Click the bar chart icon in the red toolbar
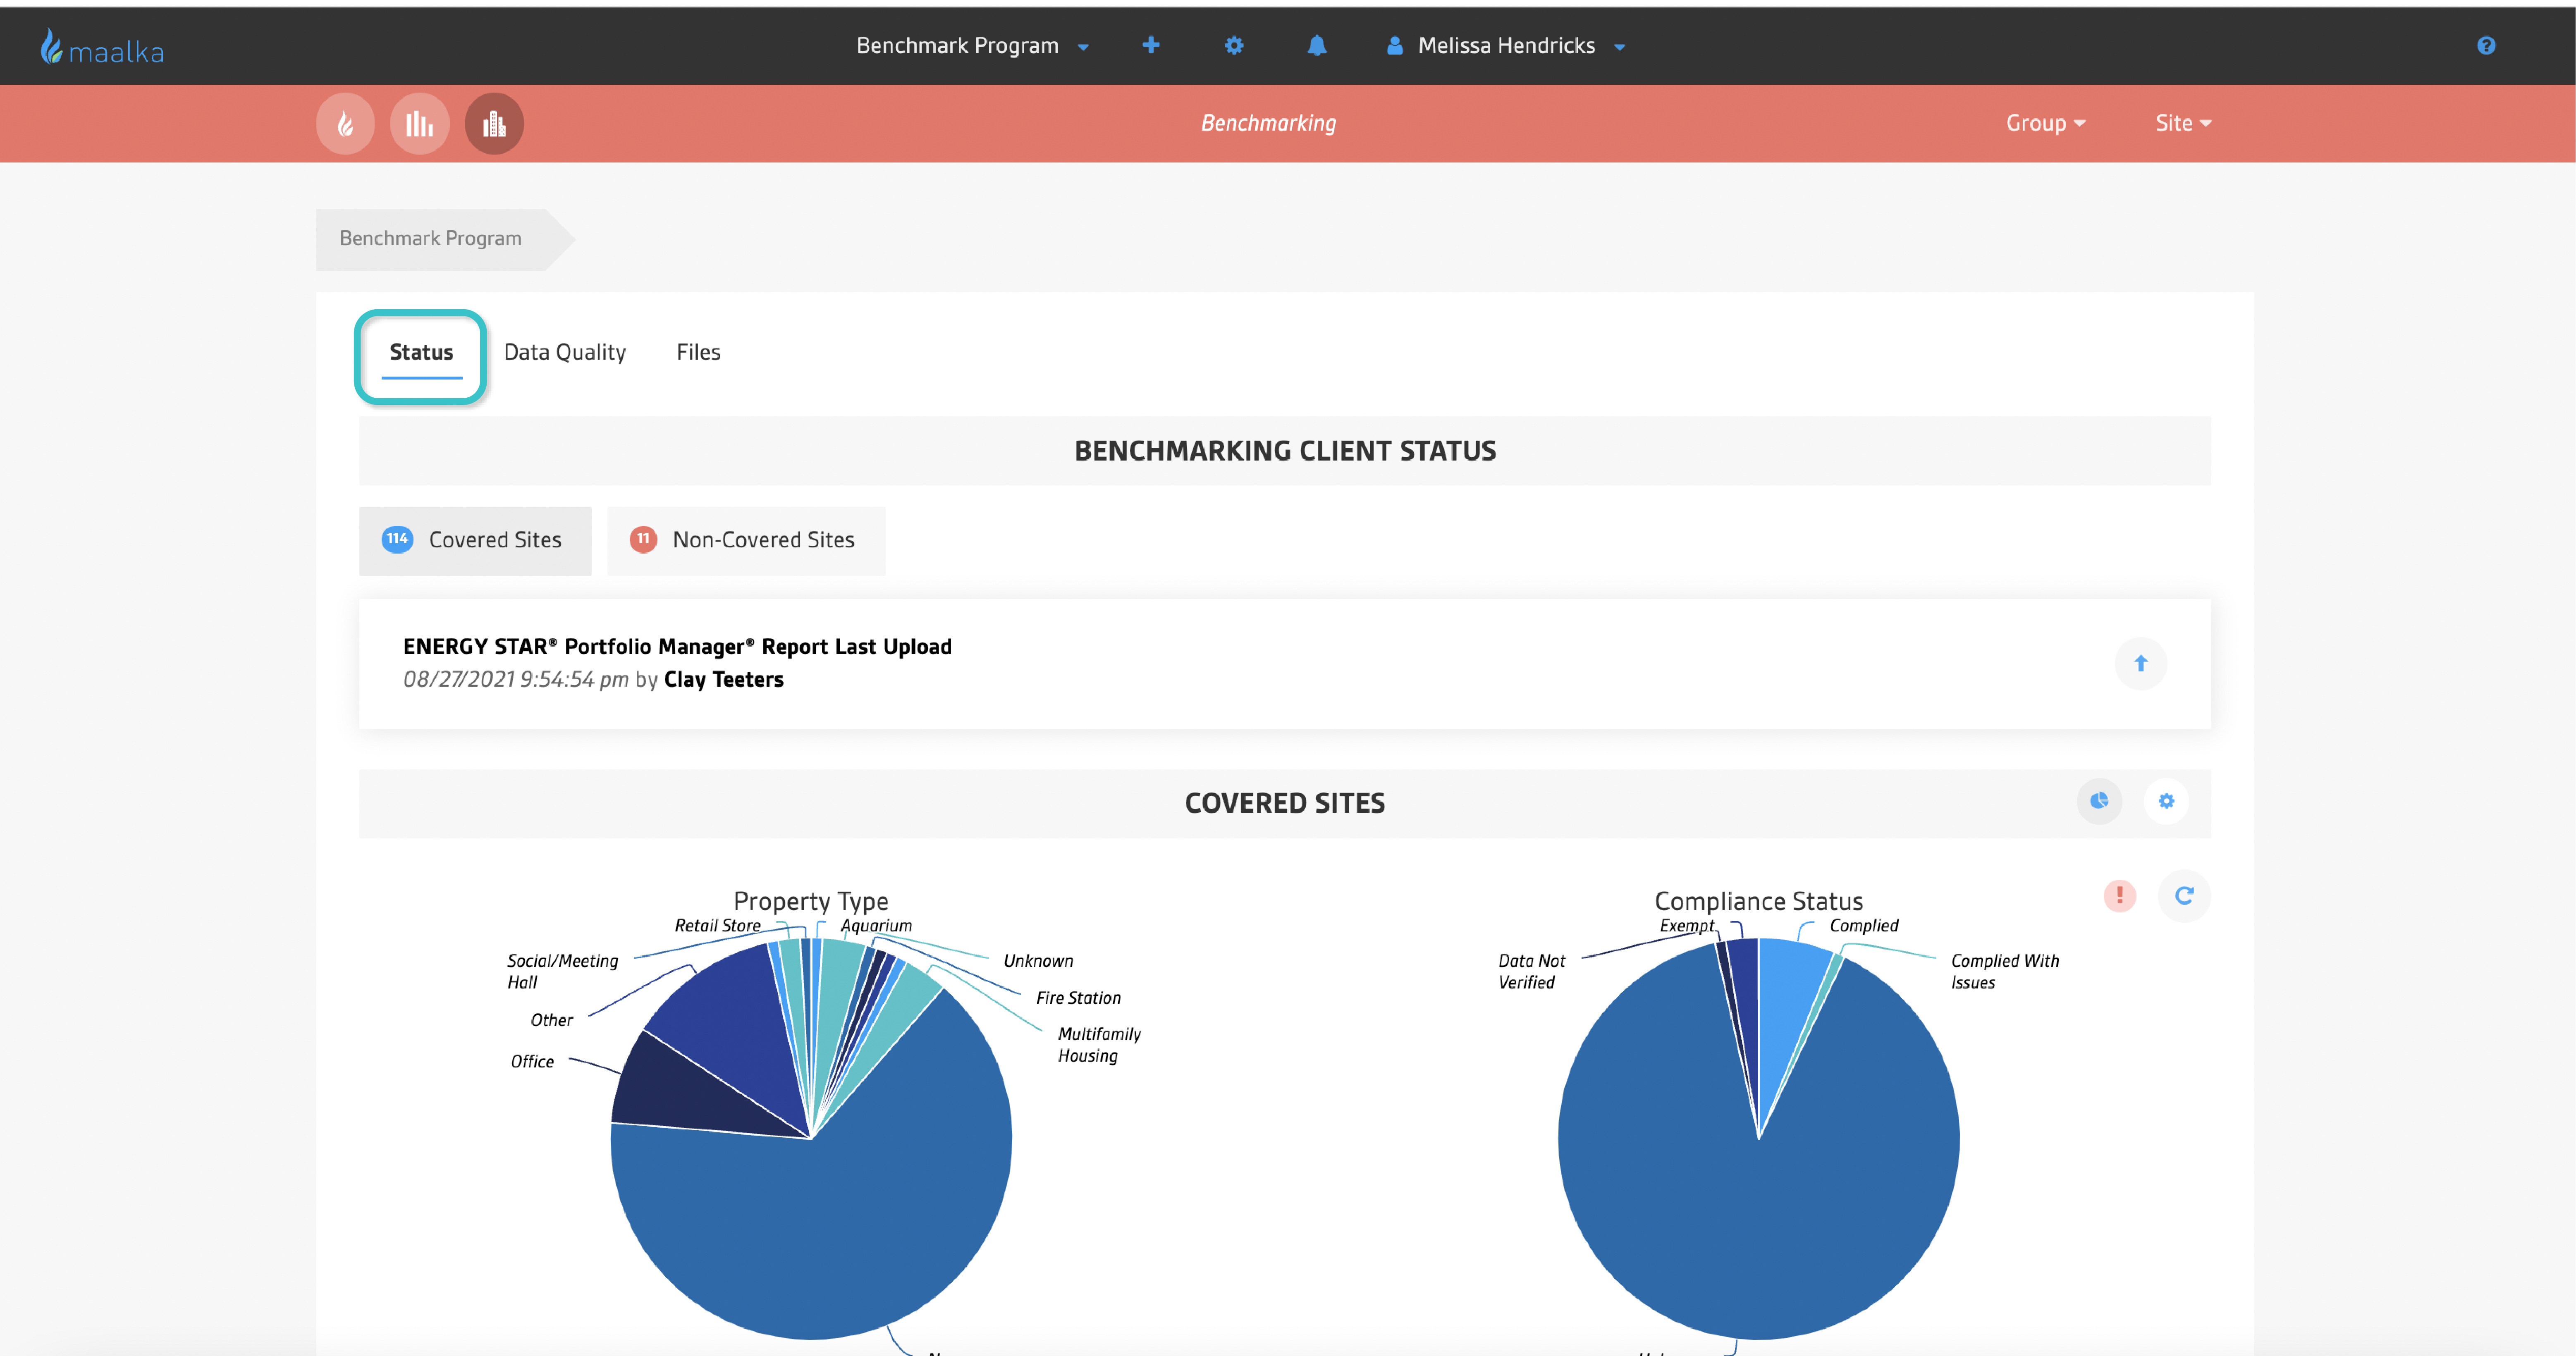 click(420, 123)
